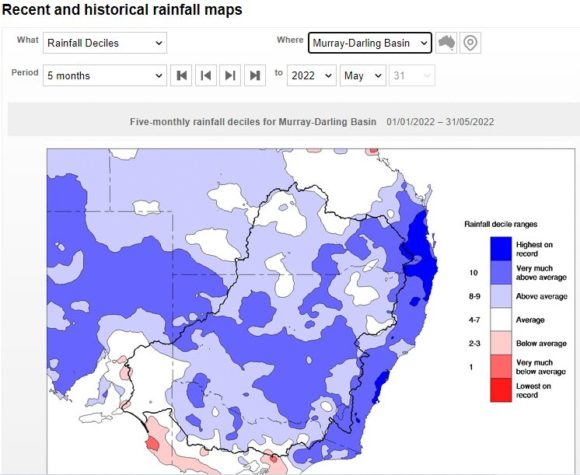The image size is (580, 475).
Task: Jump to the earliest period button
Action: 181,75
